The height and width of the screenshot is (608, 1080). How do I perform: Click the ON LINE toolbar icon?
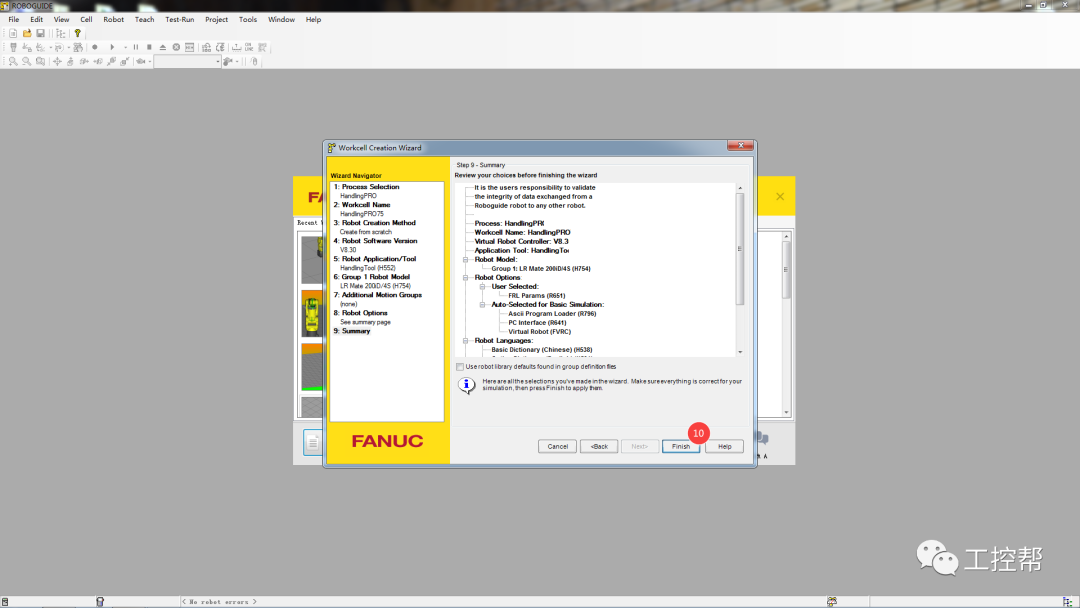coord(249,48)
